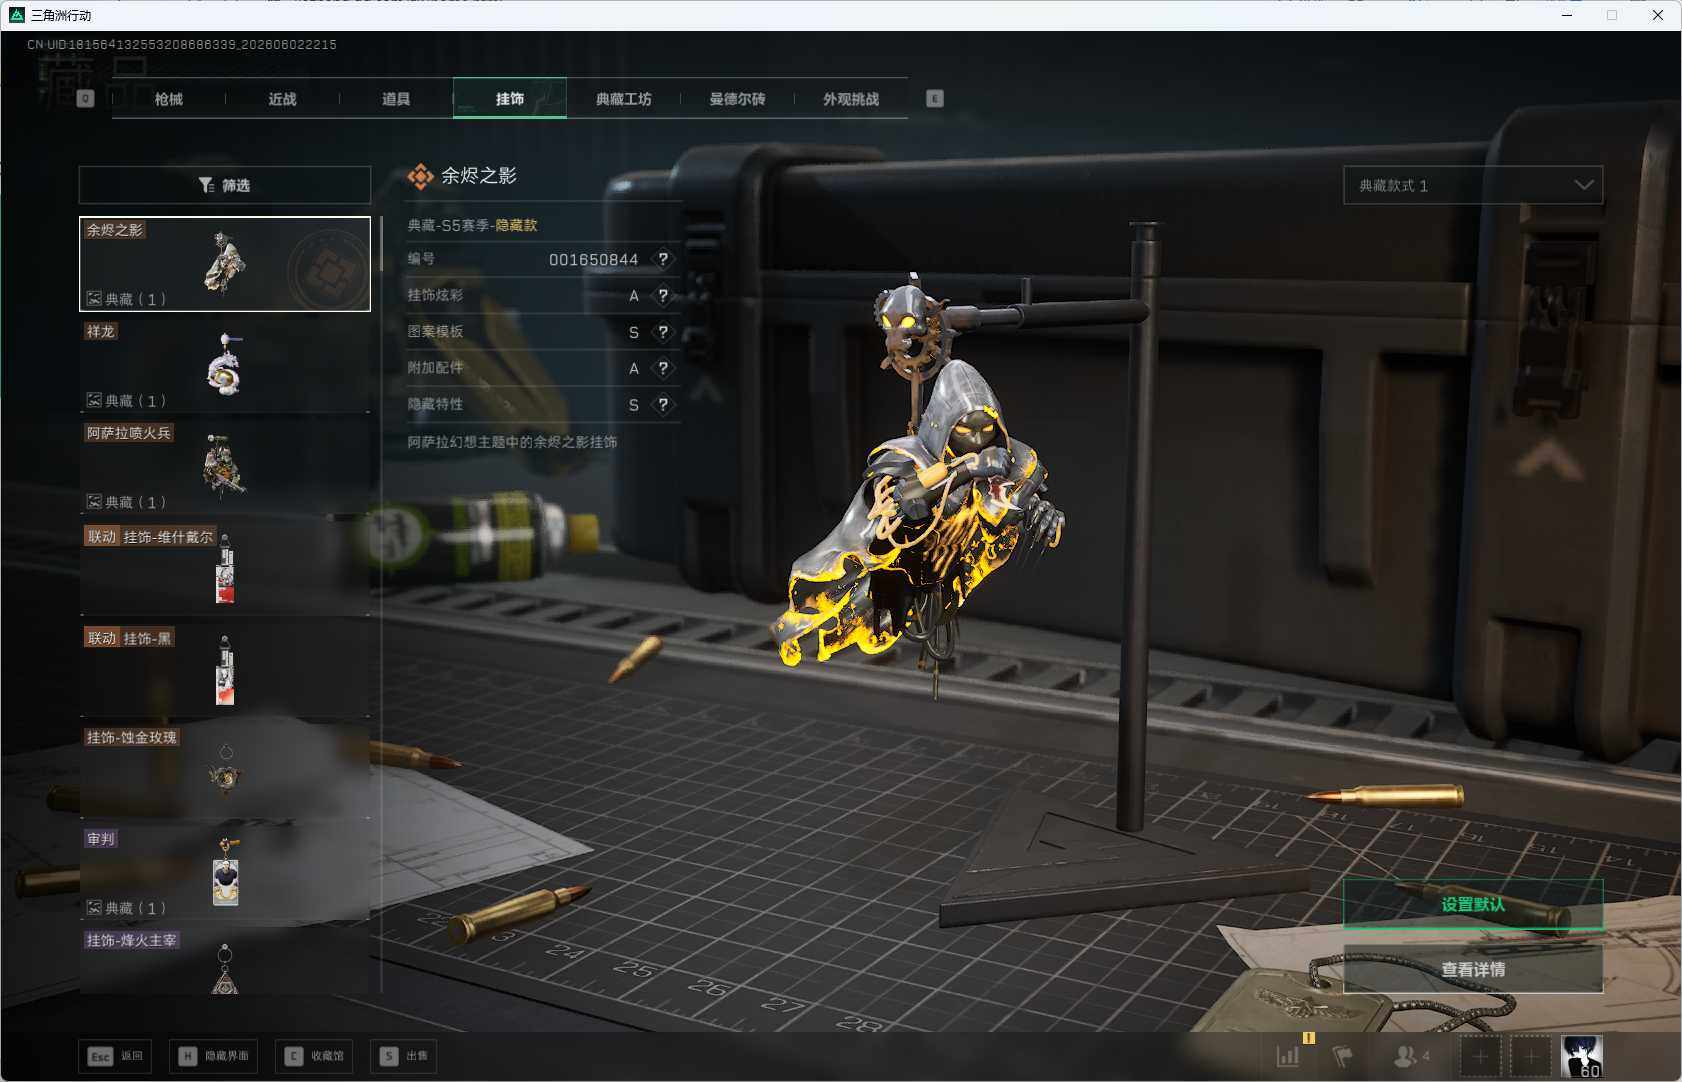Open the C 收藏馆 collection hall
Viewport: 1682px width, 1082px height.
tap(314, 1056)
